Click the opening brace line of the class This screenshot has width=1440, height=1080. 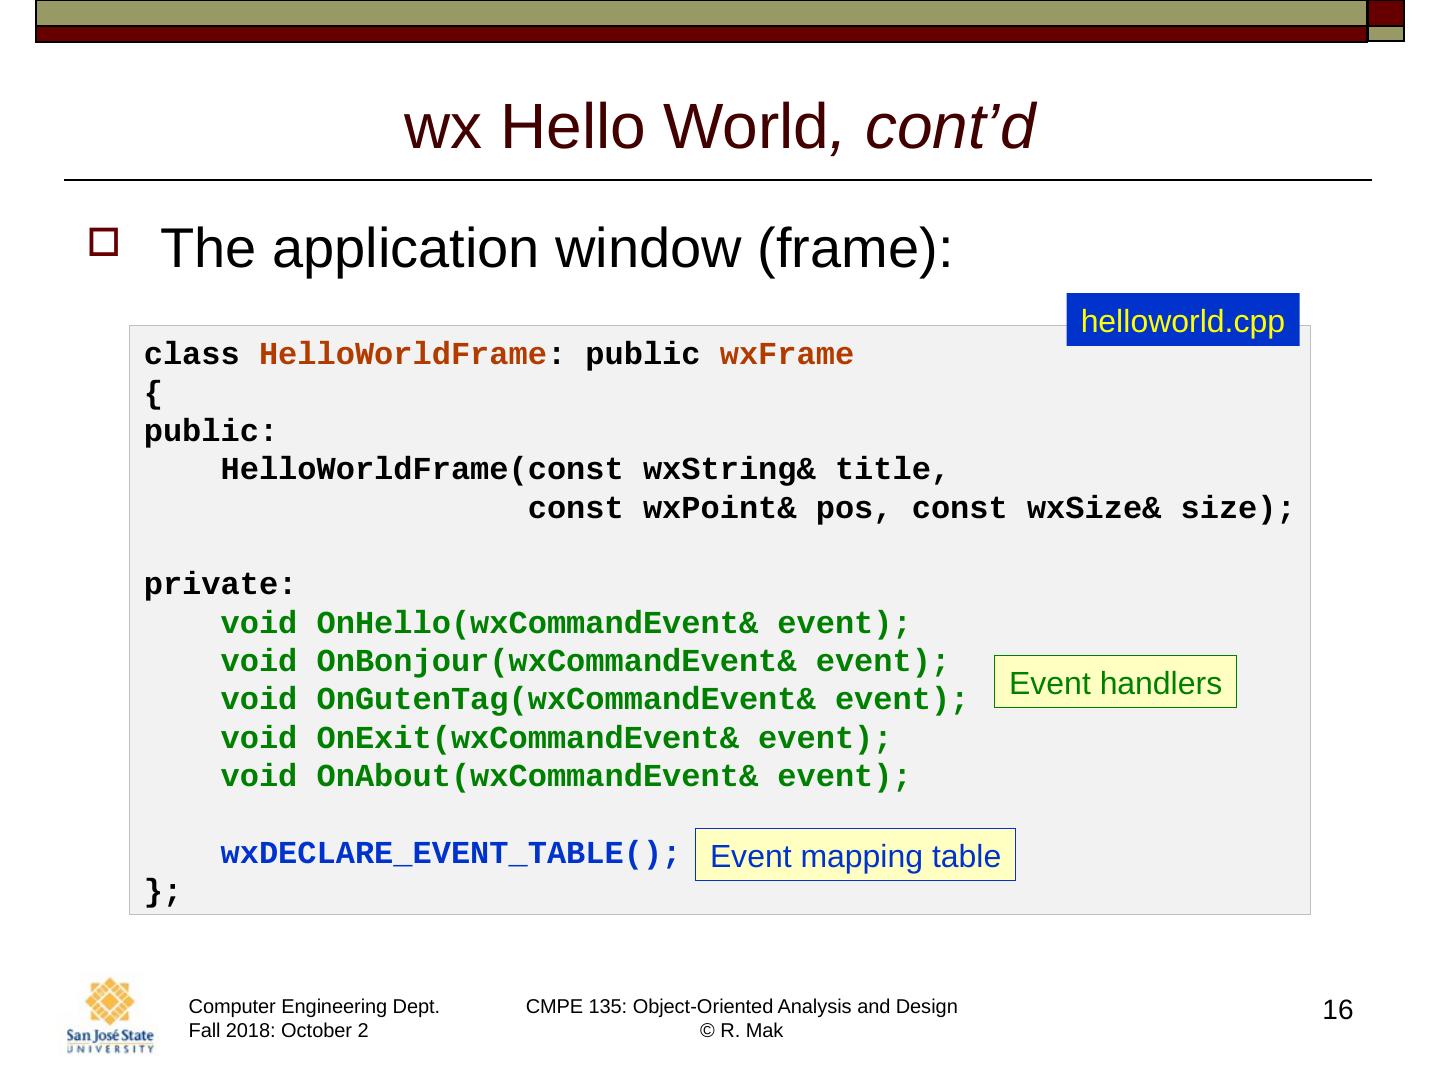pos(153,394)
